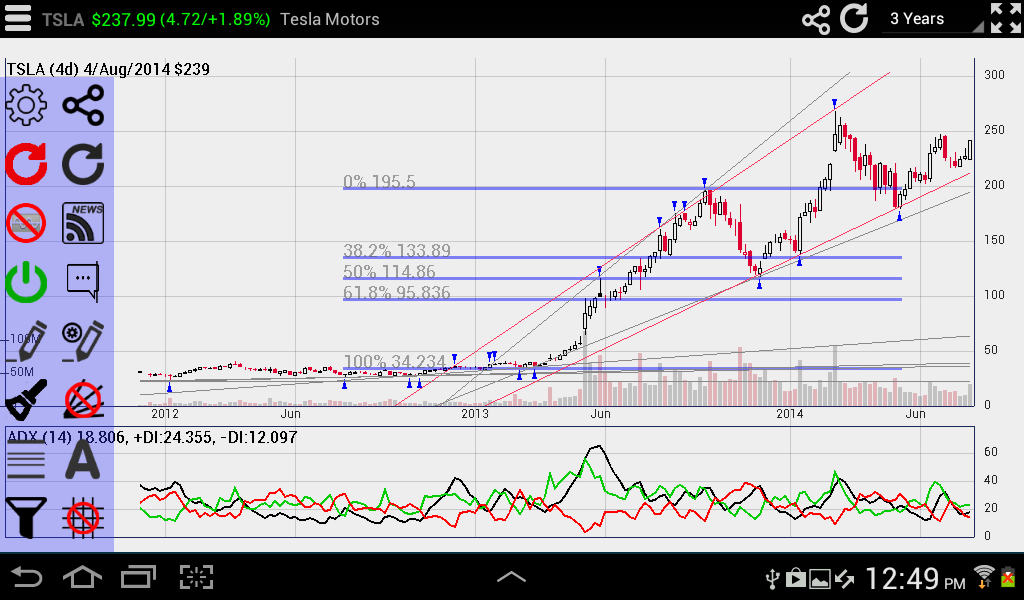1024x600 pixels.
Task: Tap the USB status icon
Action: point(773,578)
